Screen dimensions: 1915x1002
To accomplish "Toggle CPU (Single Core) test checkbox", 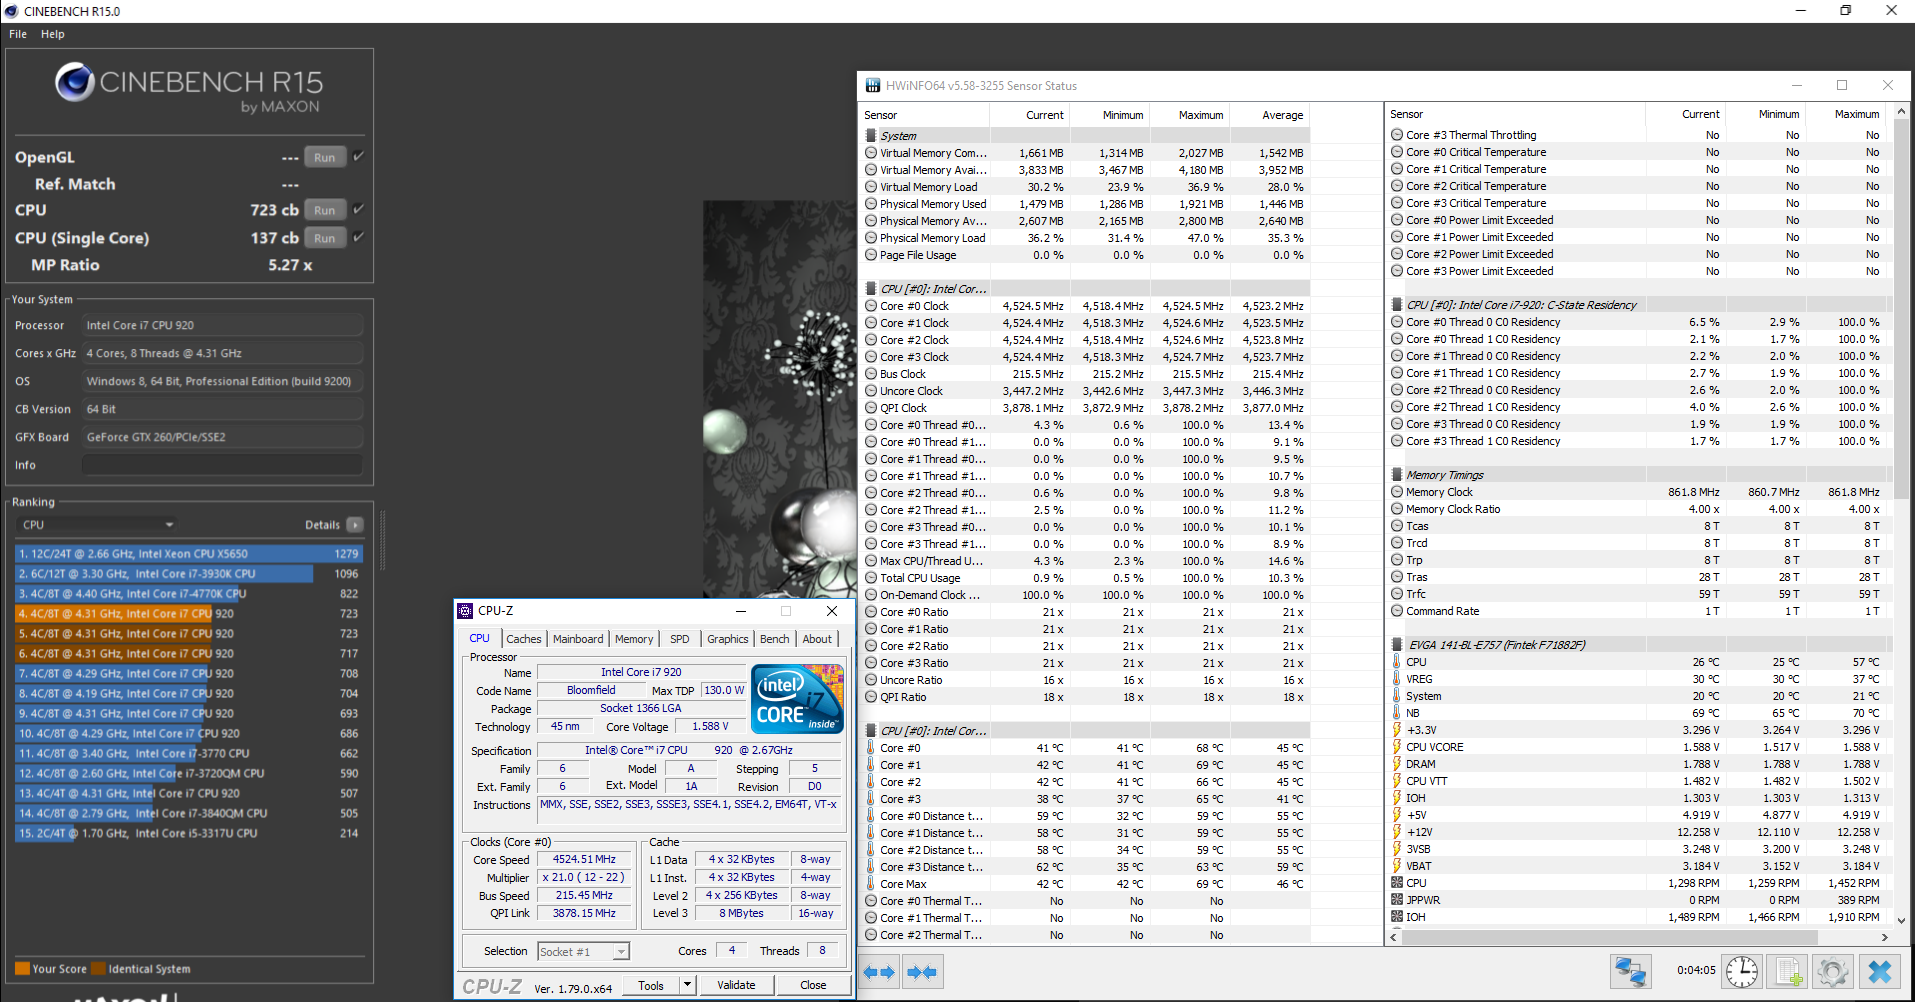I will point(358,237).
